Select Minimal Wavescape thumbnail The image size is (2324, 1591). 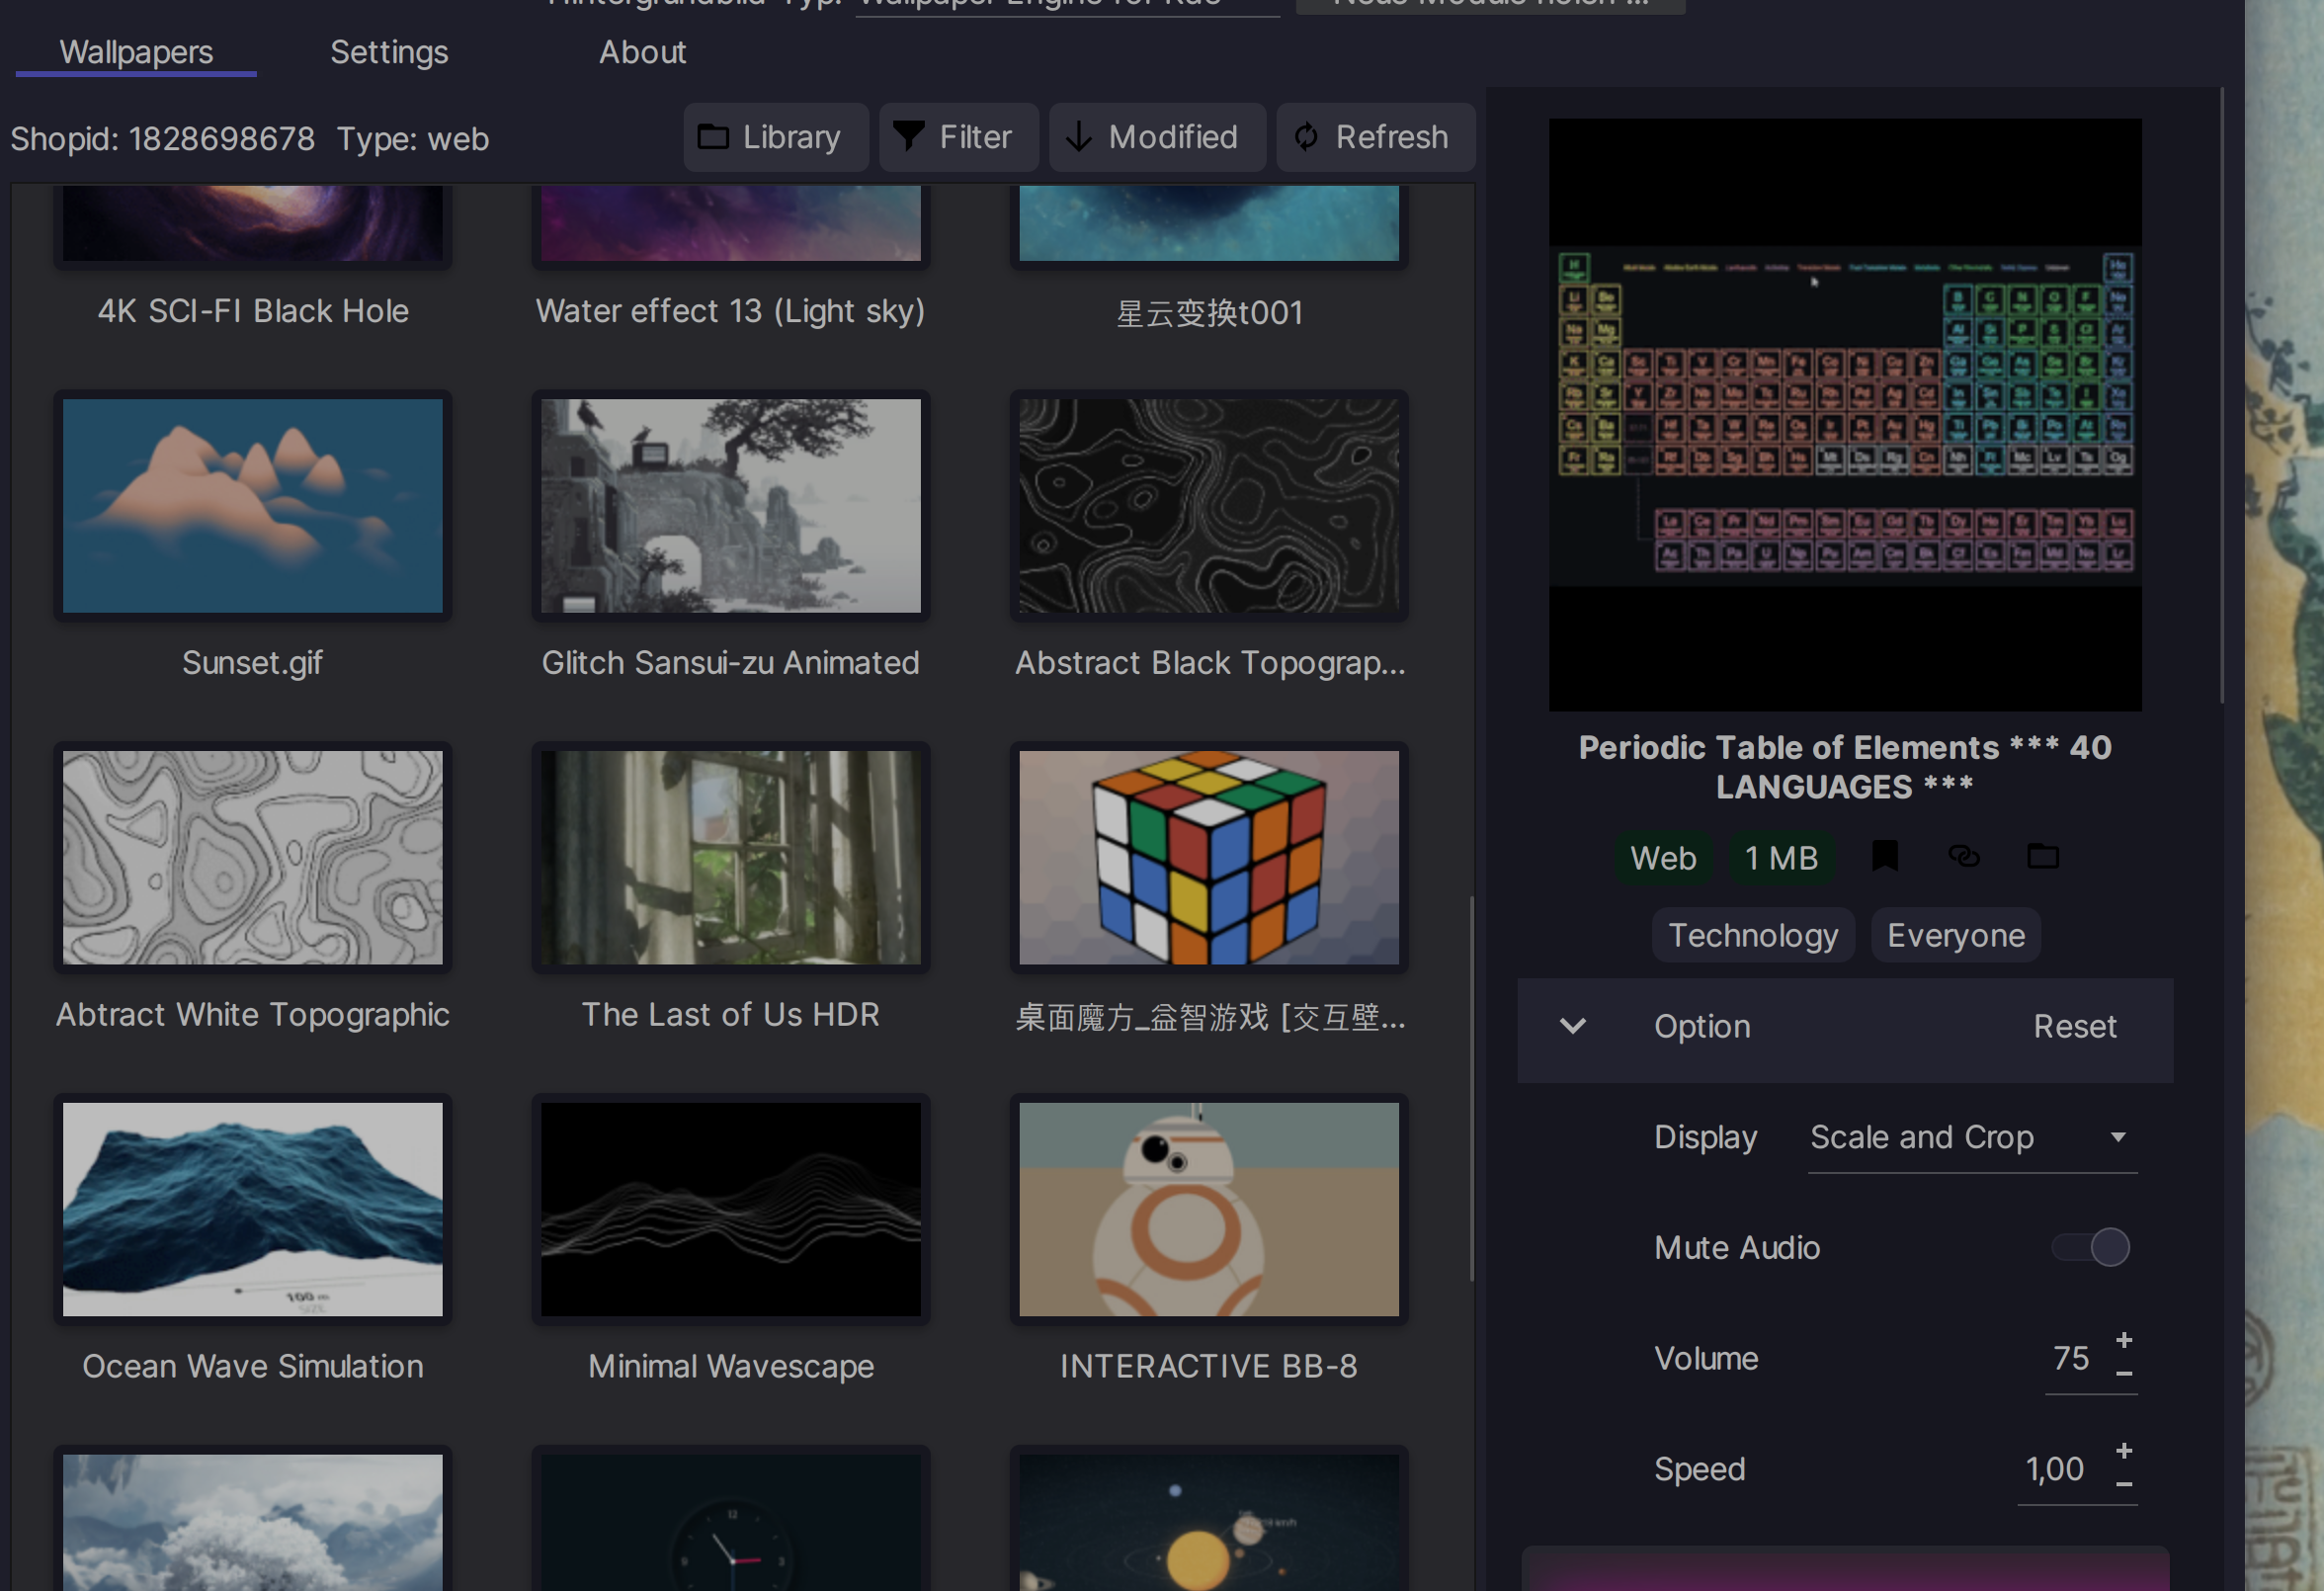tap(731, 1210)
